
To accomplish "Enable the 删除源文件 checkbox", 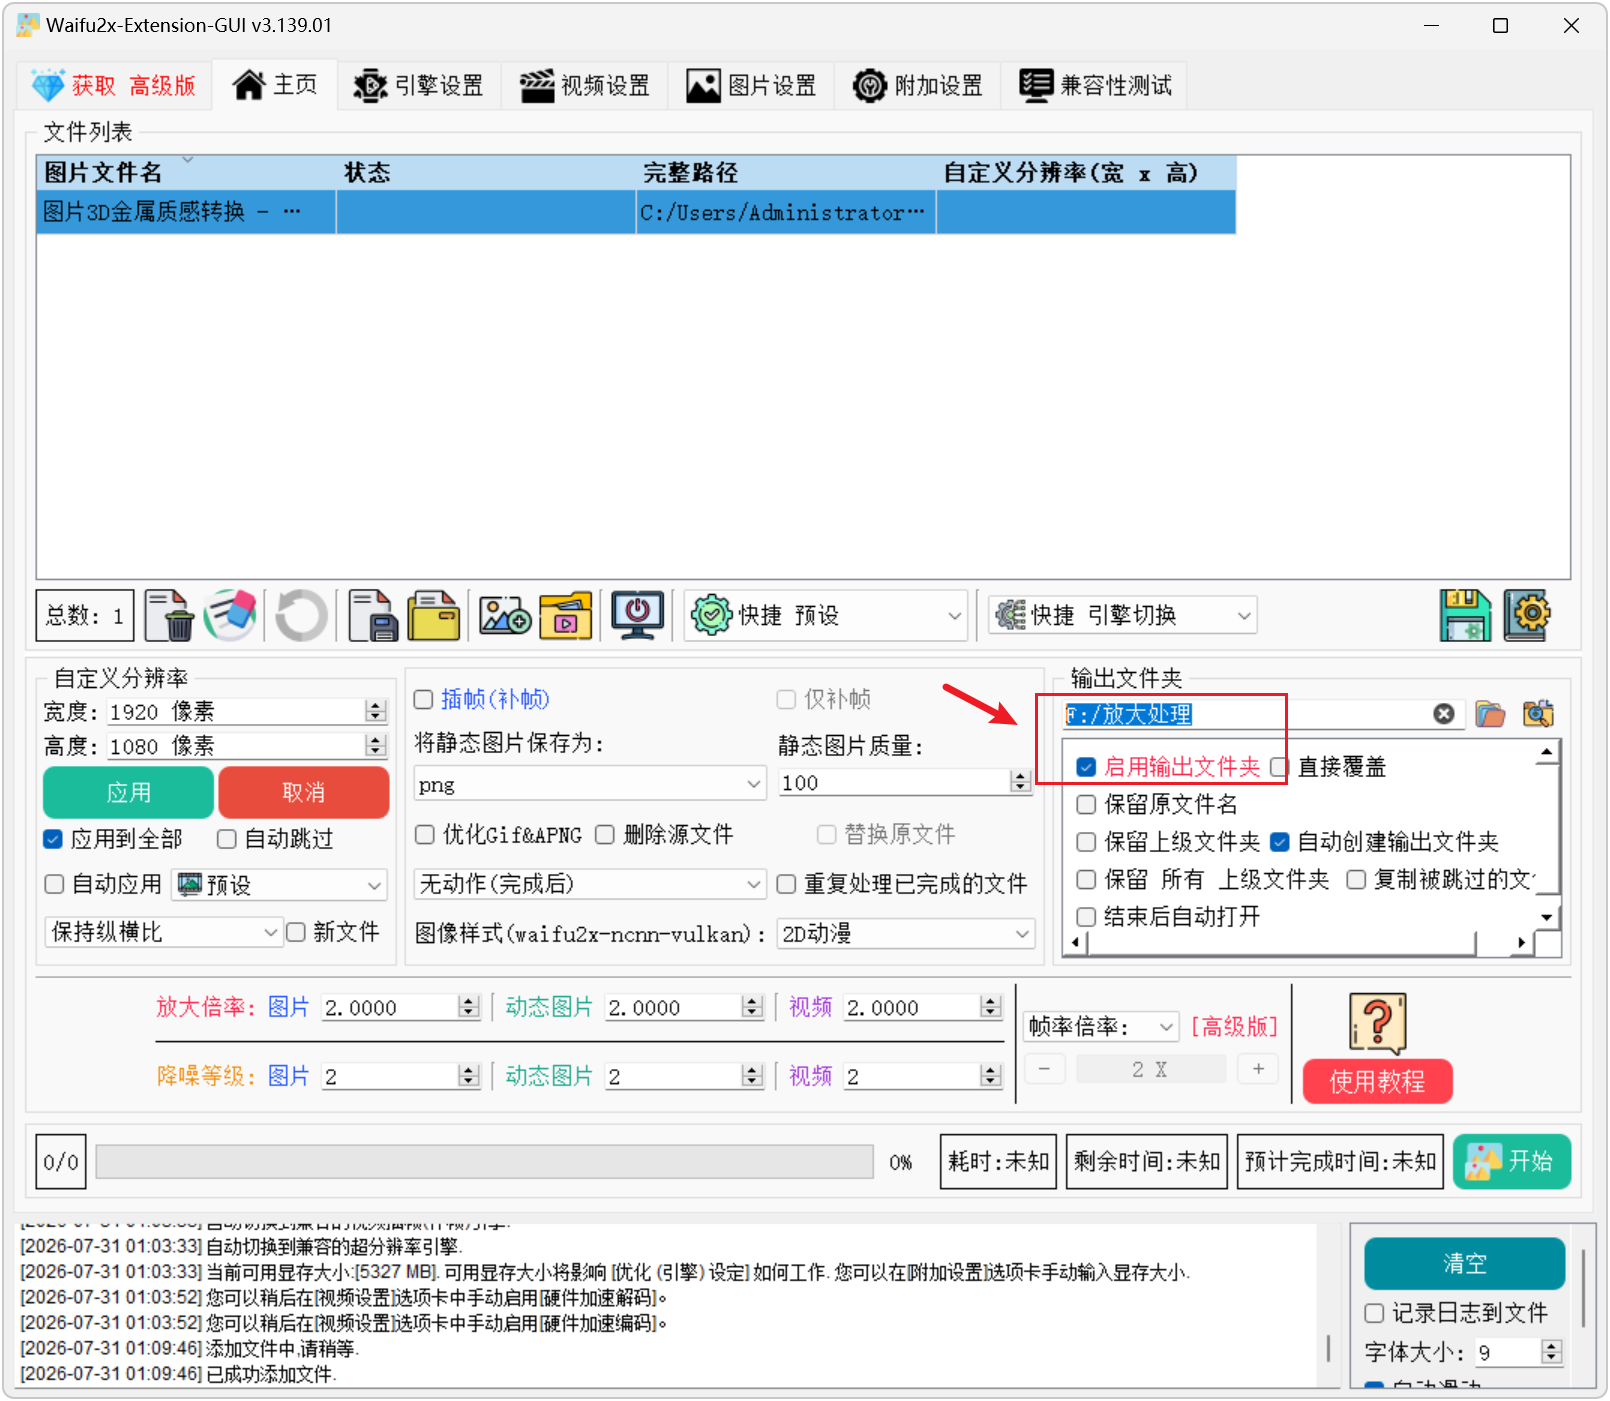I will pos(605,835).
